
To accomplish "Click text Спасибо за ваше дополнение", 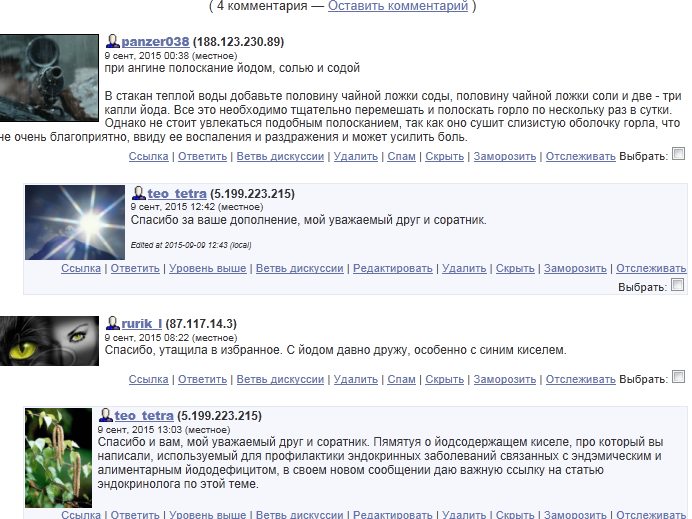I will 215,220.
